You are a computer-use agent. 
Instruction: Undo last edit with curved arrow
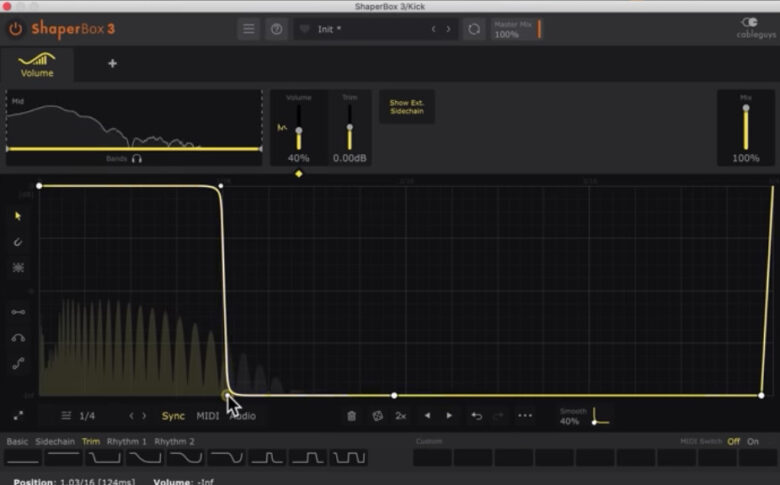point(476,416)
